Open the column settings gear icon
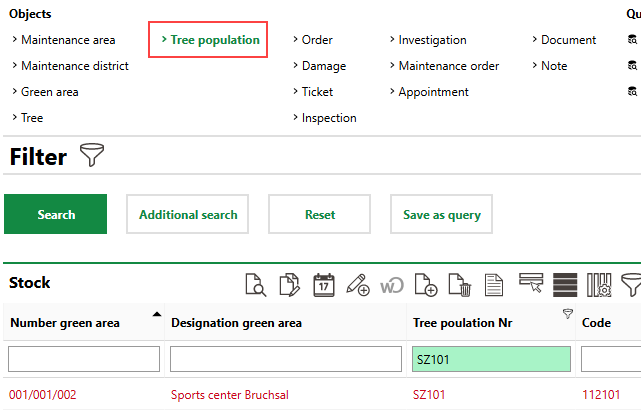This screenshot has width=641, height=417. click(599, 285)
